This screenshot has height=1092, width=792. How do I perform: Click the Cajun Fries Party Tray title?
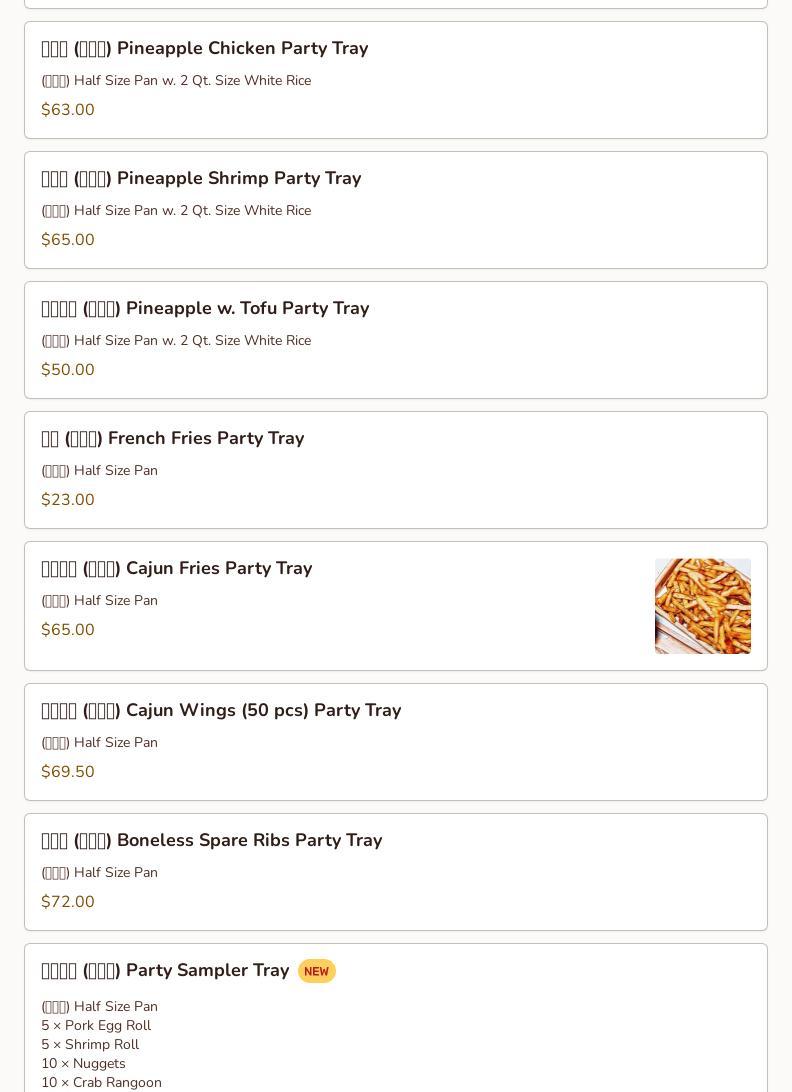pyautogui.click(x=177, y=569)
